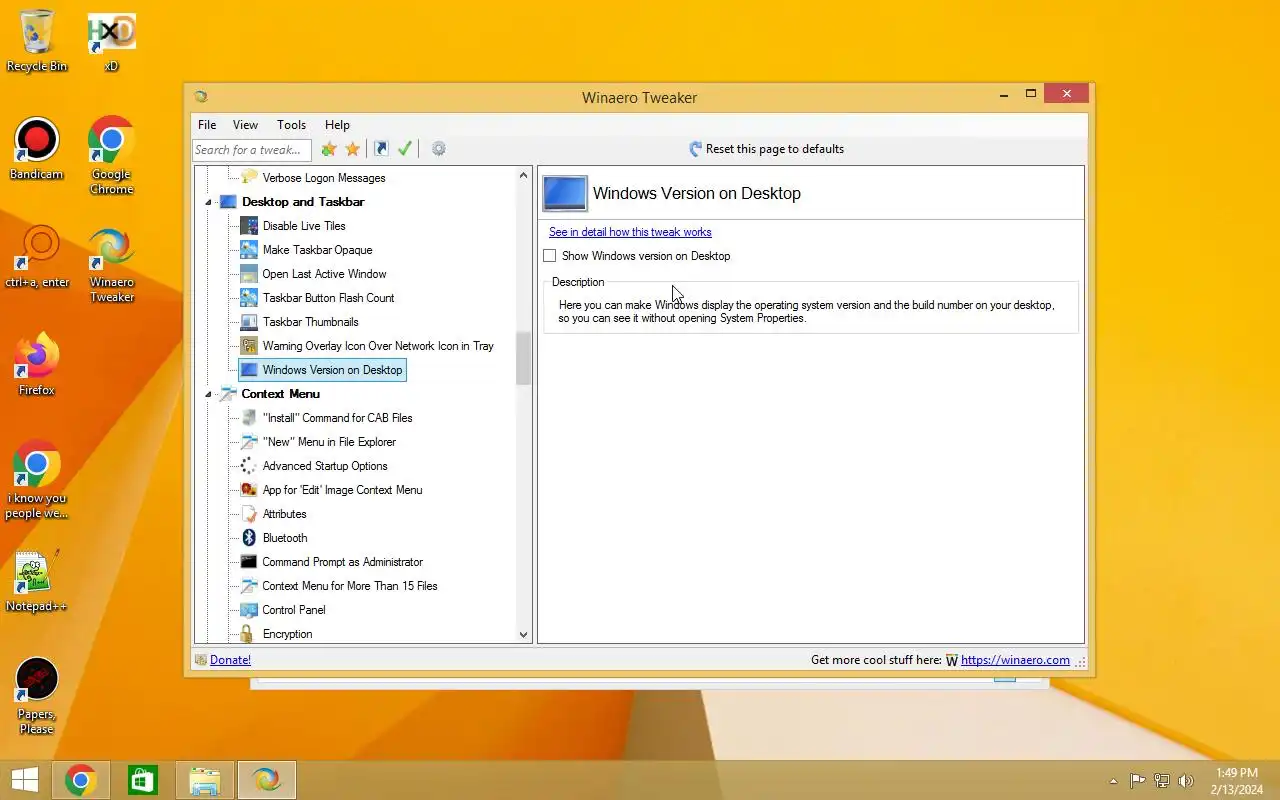Click the Install Command for CAB Files icon

pyautogui.click(x=249, y=418)
